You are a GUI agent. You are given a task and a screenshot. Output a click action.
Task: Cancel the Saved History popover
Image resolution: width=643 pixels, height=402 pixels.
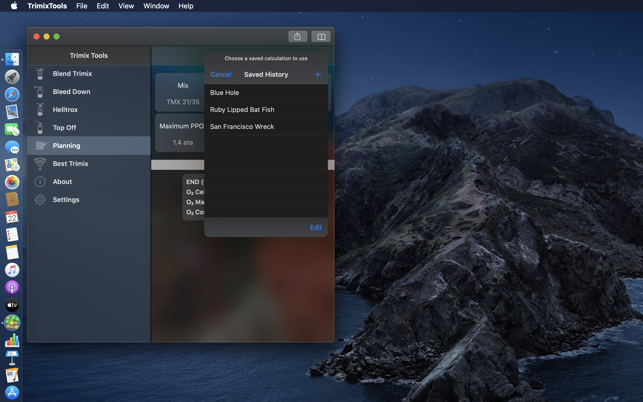(x=221, y=75)
